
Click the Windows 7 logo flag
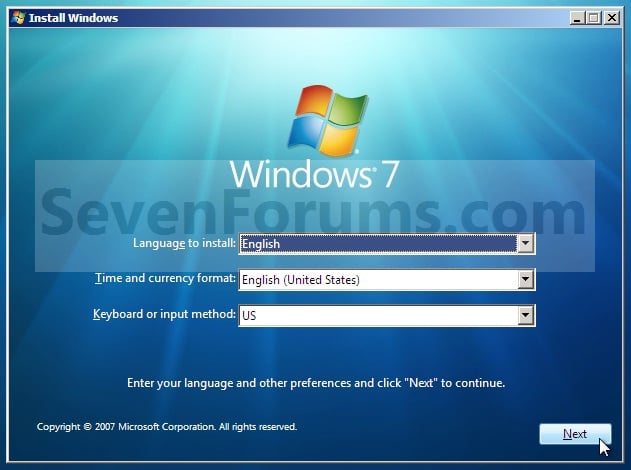(x=328, y=120)
